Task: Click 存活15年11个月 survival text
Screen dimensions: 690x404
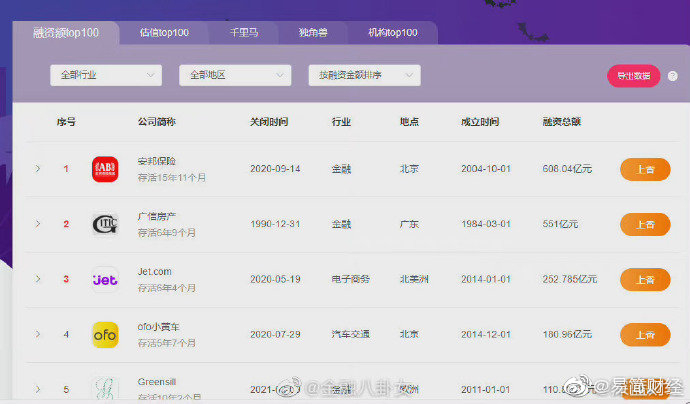Action: click(172, 178)
